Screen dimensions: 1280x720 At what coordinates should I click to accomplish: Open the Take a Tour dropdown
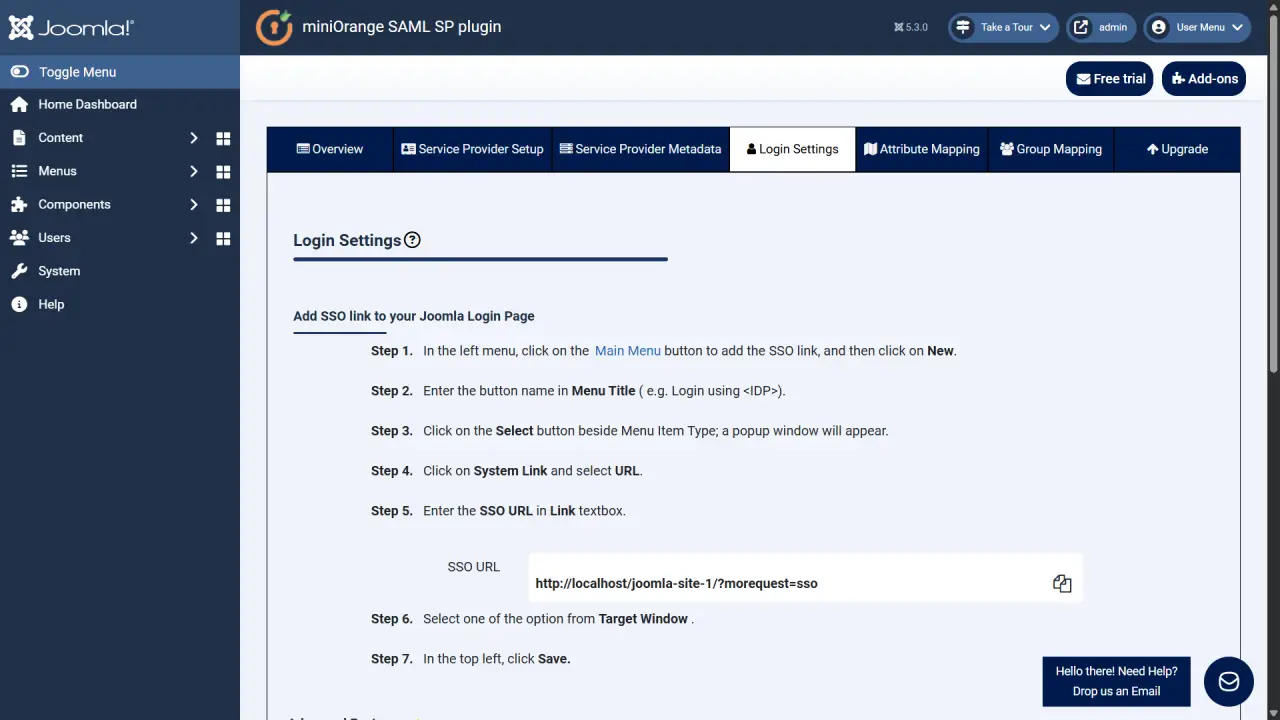tap(1003, 27)
